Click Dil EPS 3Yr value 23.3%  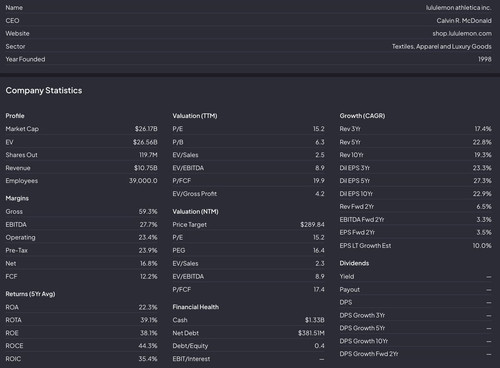point(482,168)
